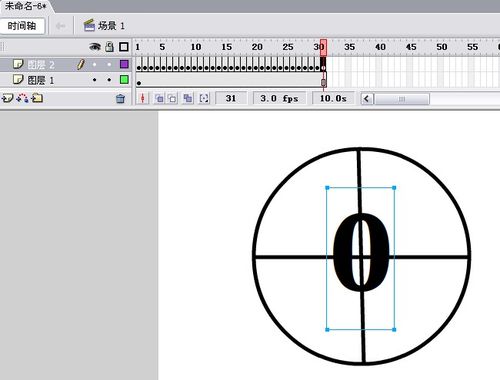This screenshot has height=380, width=500.
Task: Toggle lock all layers padlock icon
Action: [109, 47]
